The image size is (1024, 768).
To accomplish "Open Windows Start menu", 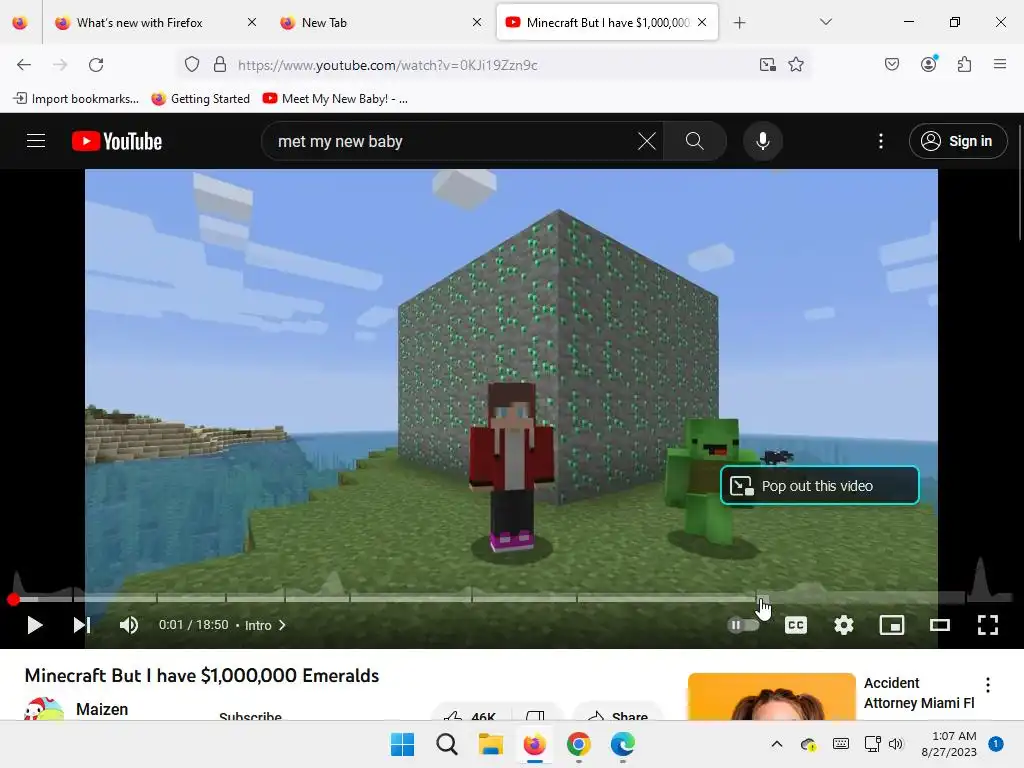I will coord(402,744).
